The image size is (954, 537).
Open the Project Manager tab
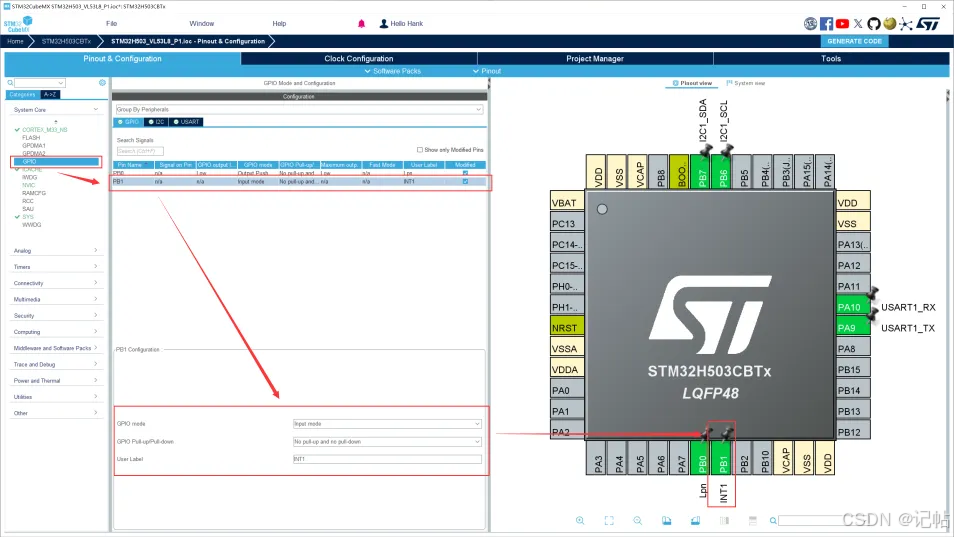click(595, 58)
